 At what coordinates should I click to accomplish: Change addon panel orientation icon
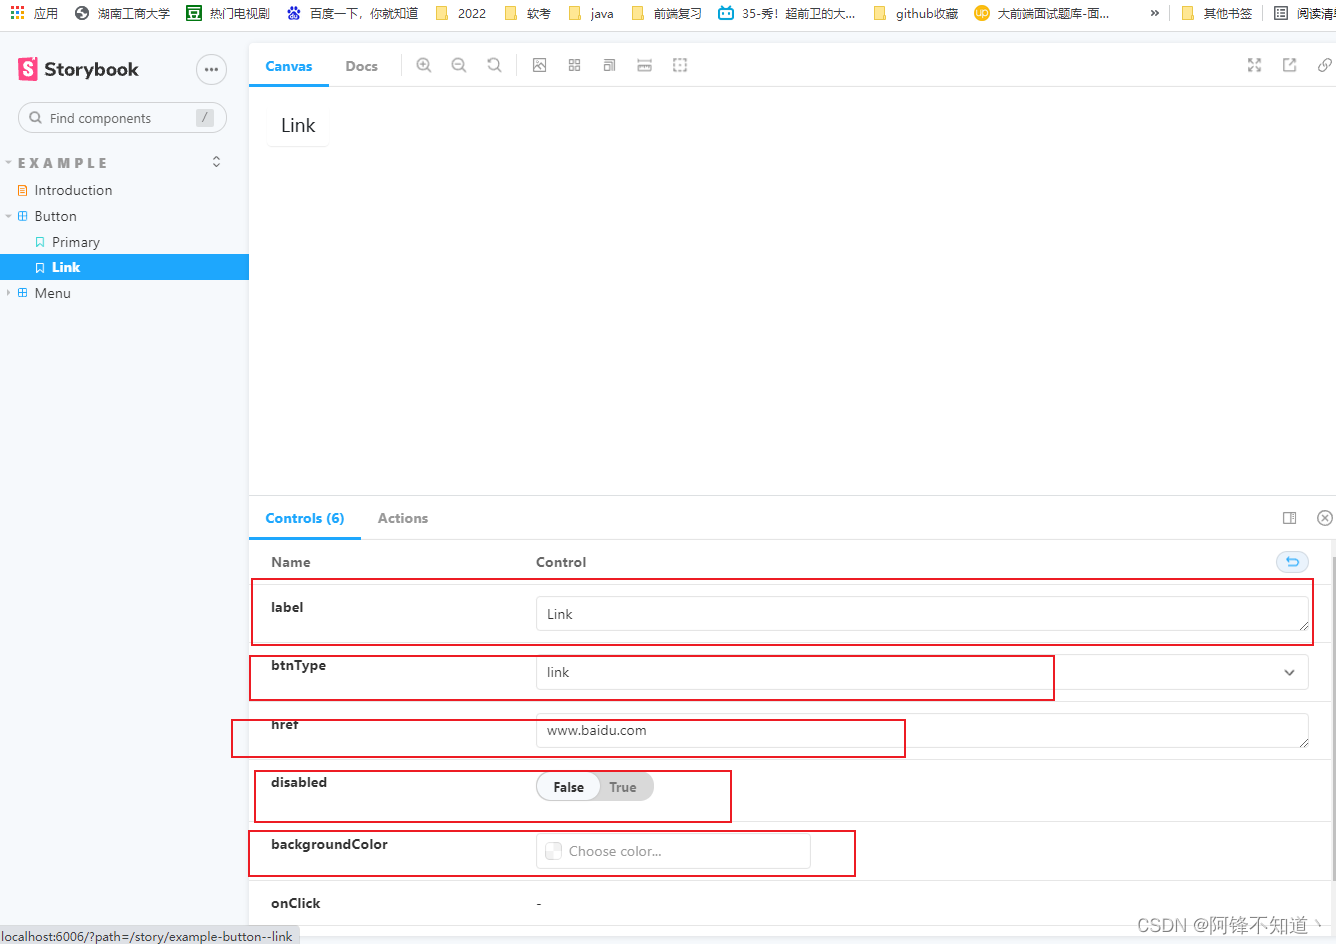point(1289,518)
